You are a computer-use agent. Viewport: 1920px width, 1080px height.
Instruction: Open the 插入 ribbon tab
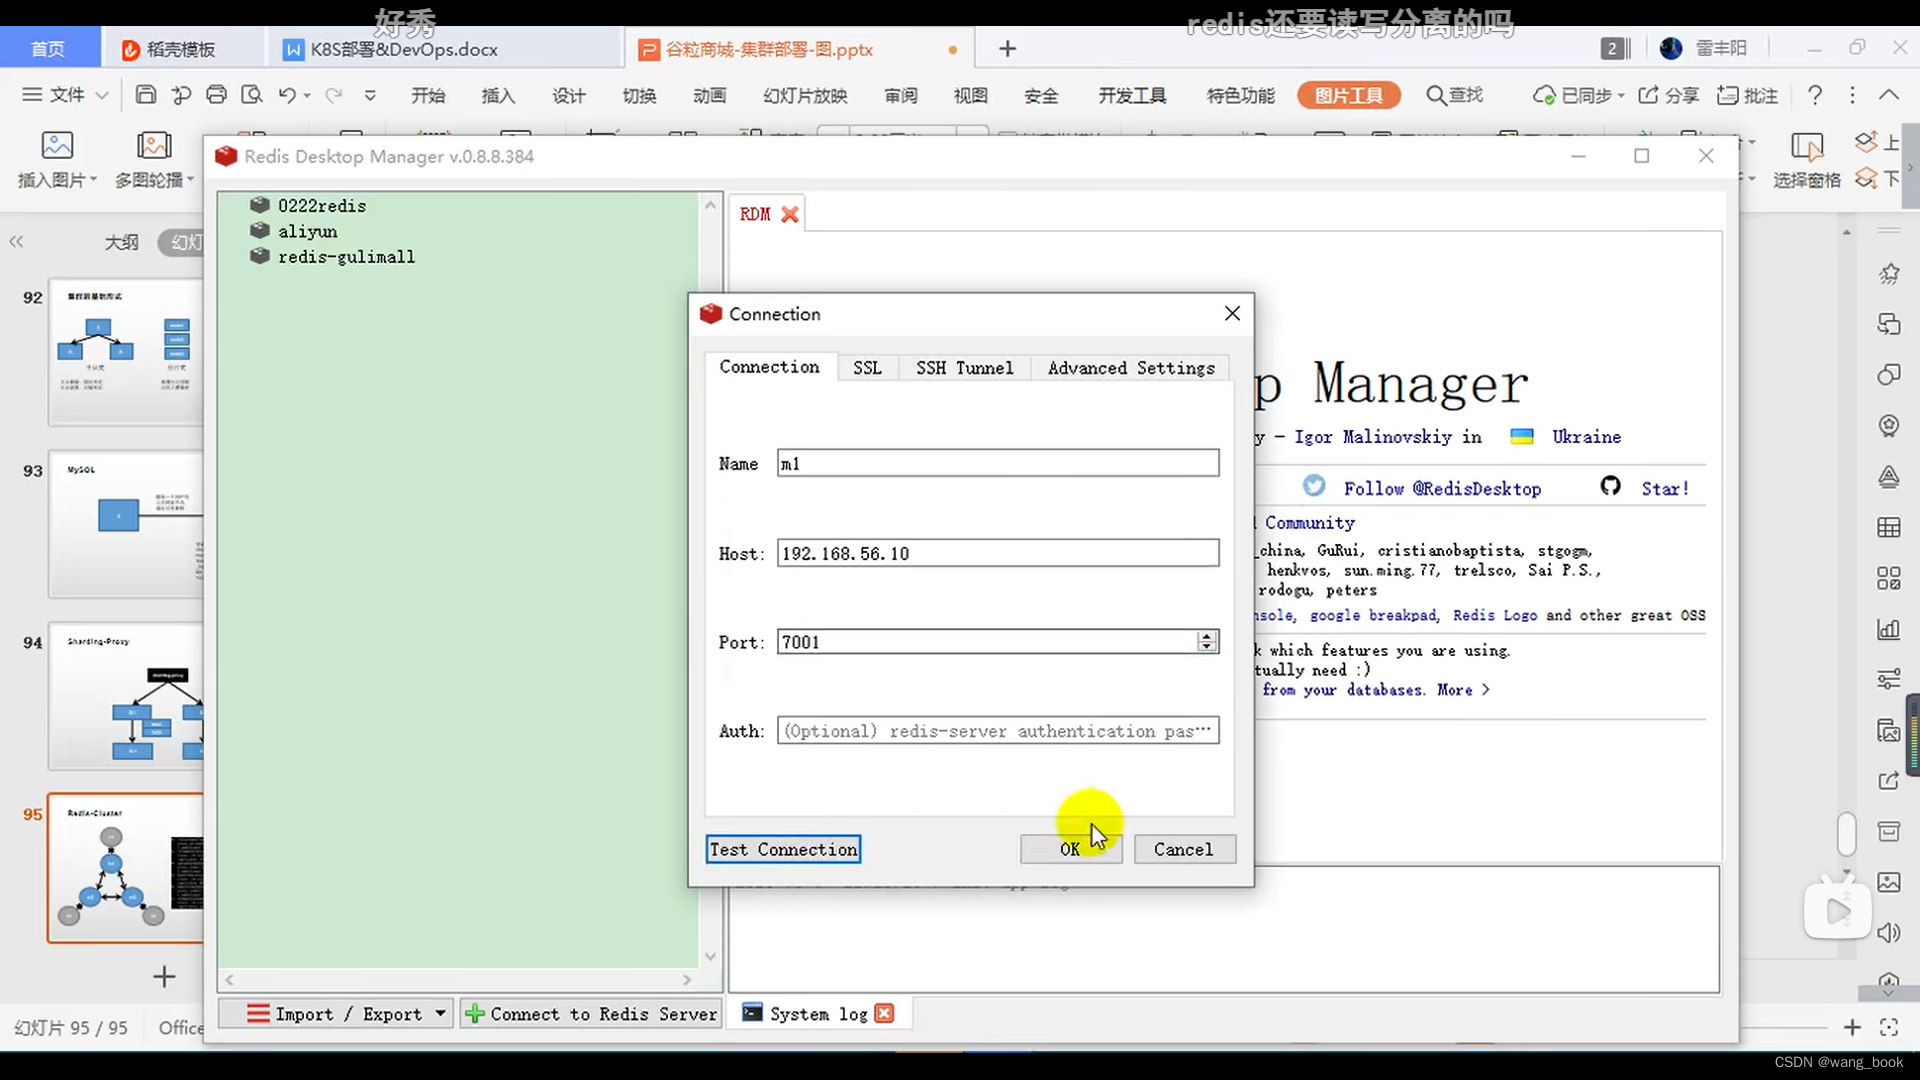pos(498,95)
